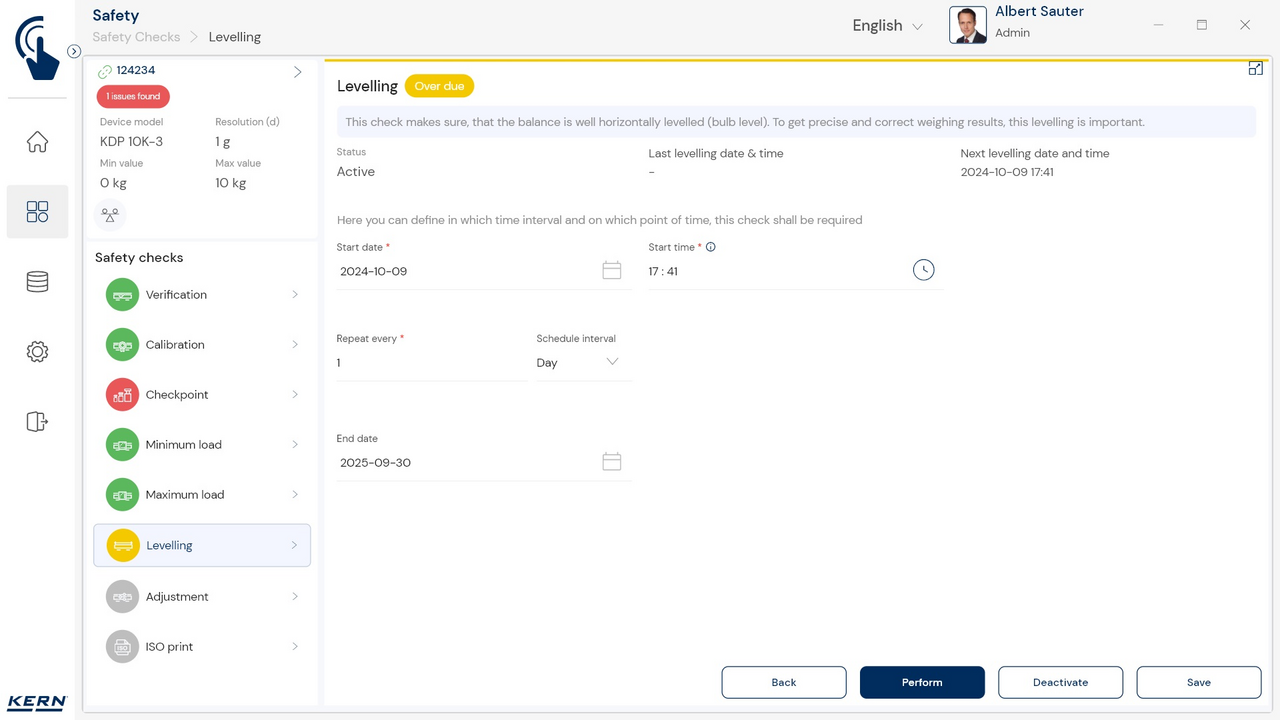Click the expand panel icon top right

coord(1255,69)
